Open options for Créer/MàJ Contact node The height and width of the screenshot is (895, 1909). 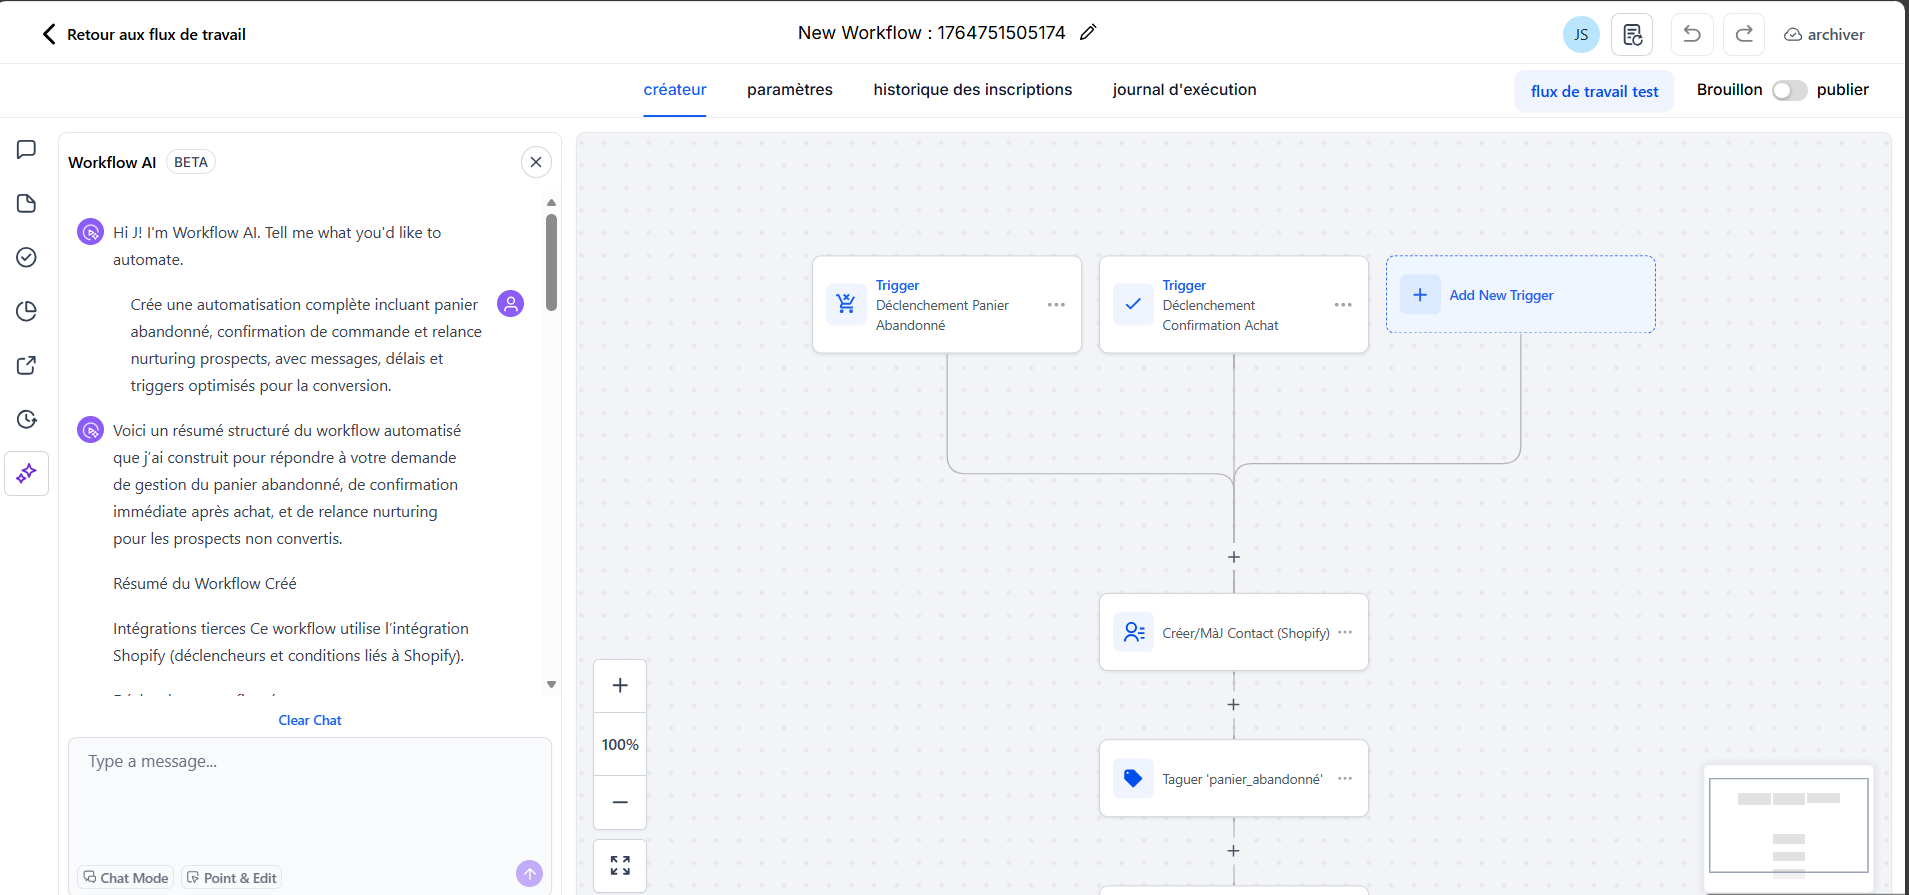pos(1345,632)
